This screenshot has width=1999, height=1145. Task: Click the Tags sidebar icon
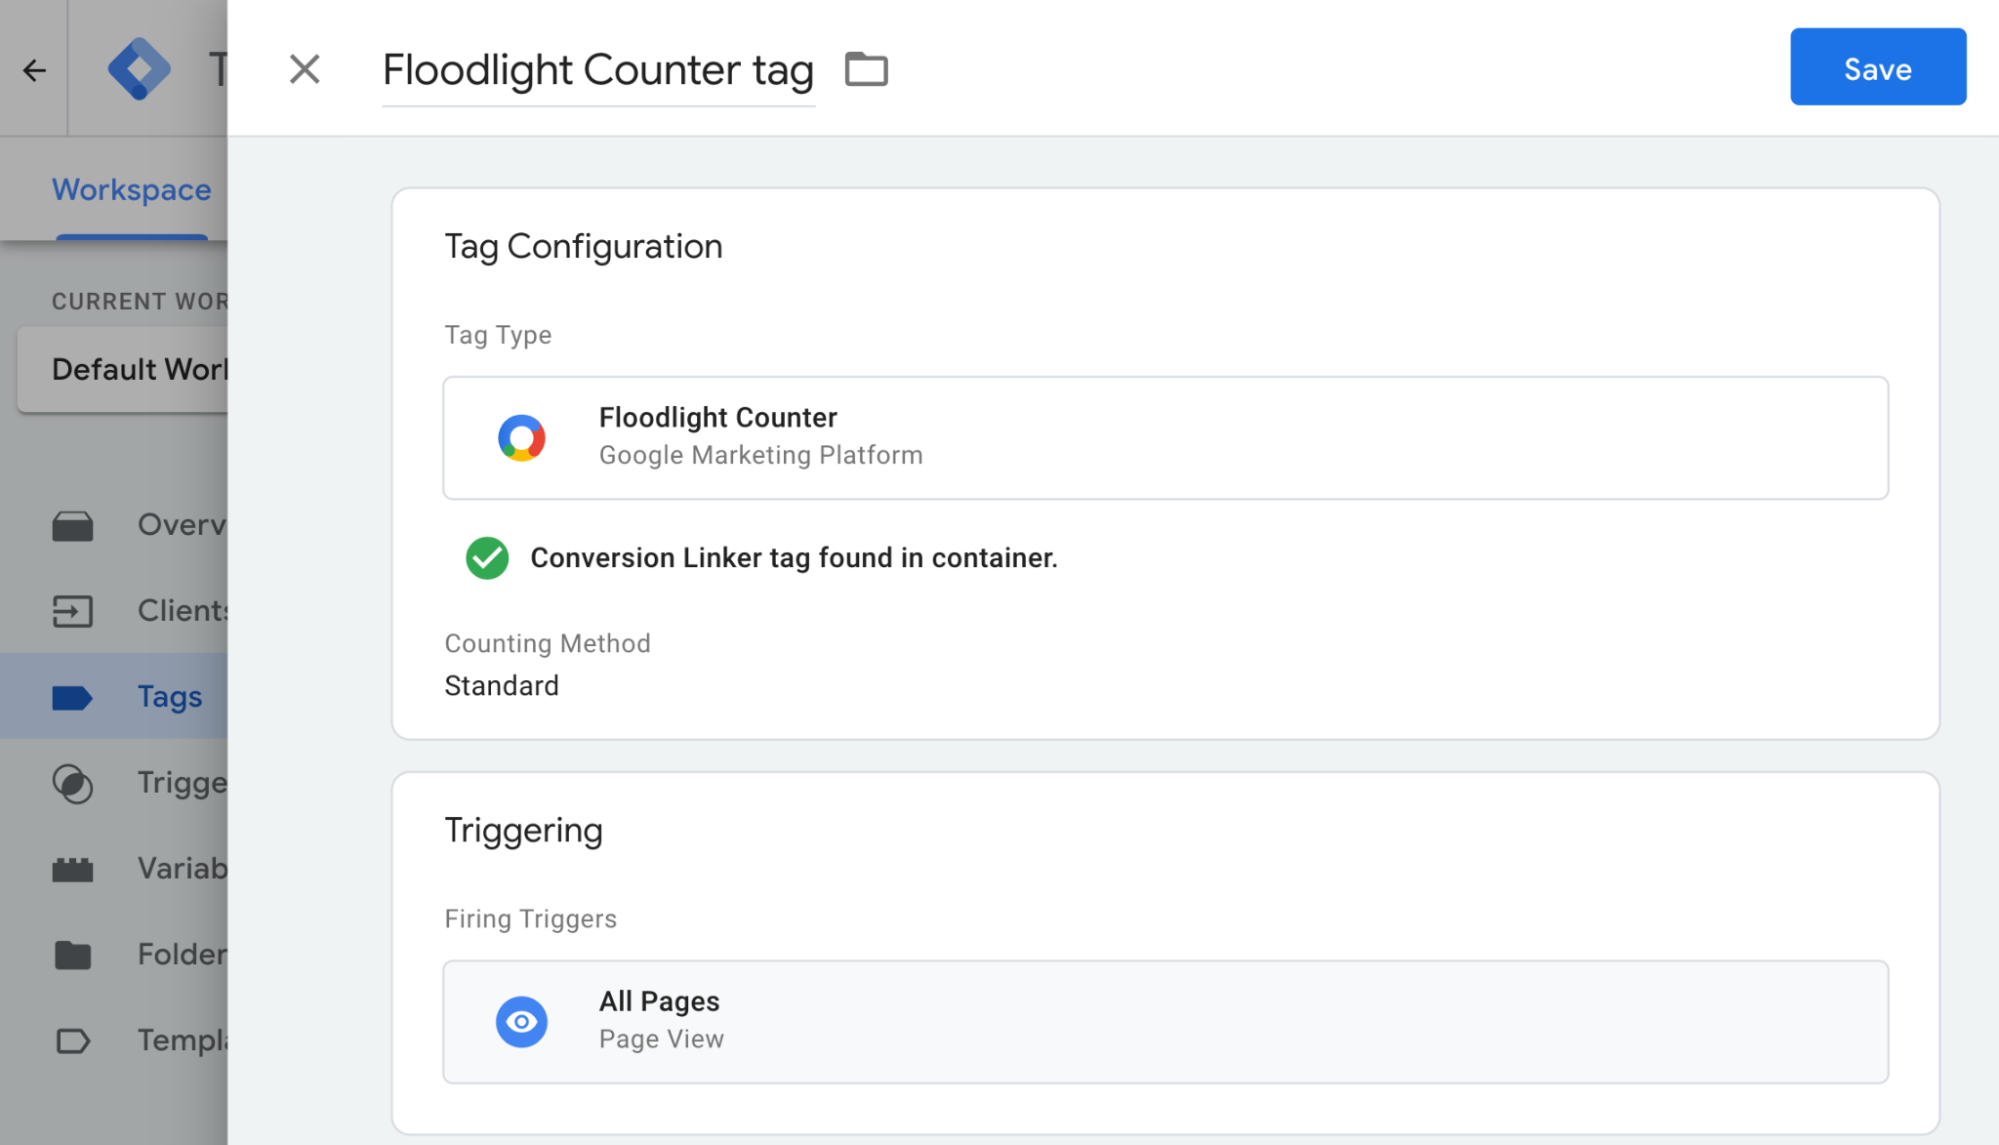pyautogui.click(x=73, y=696)
